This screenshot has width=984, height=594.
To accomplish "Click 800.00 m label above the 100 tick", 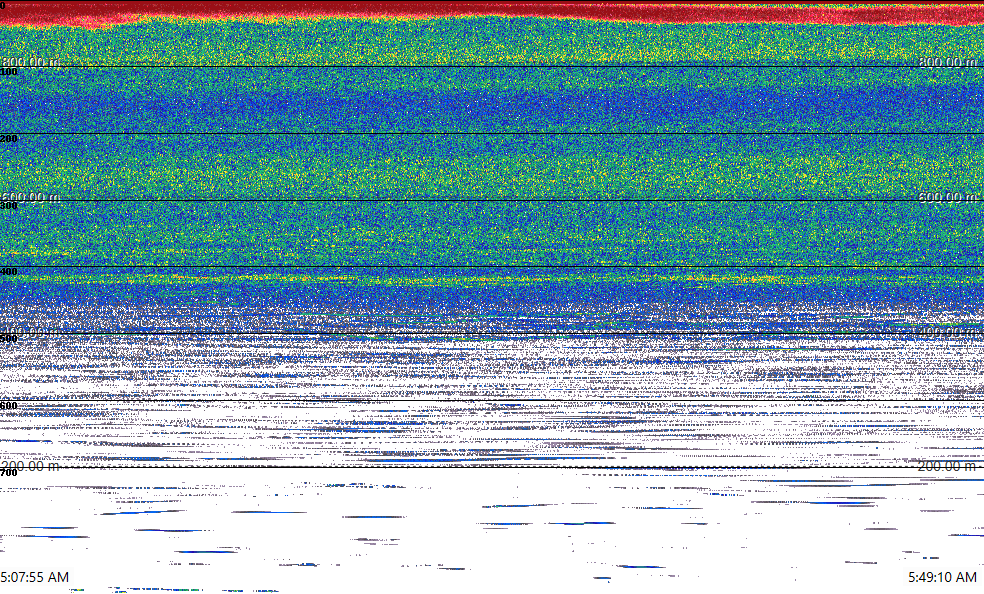I will pos(30,61).
